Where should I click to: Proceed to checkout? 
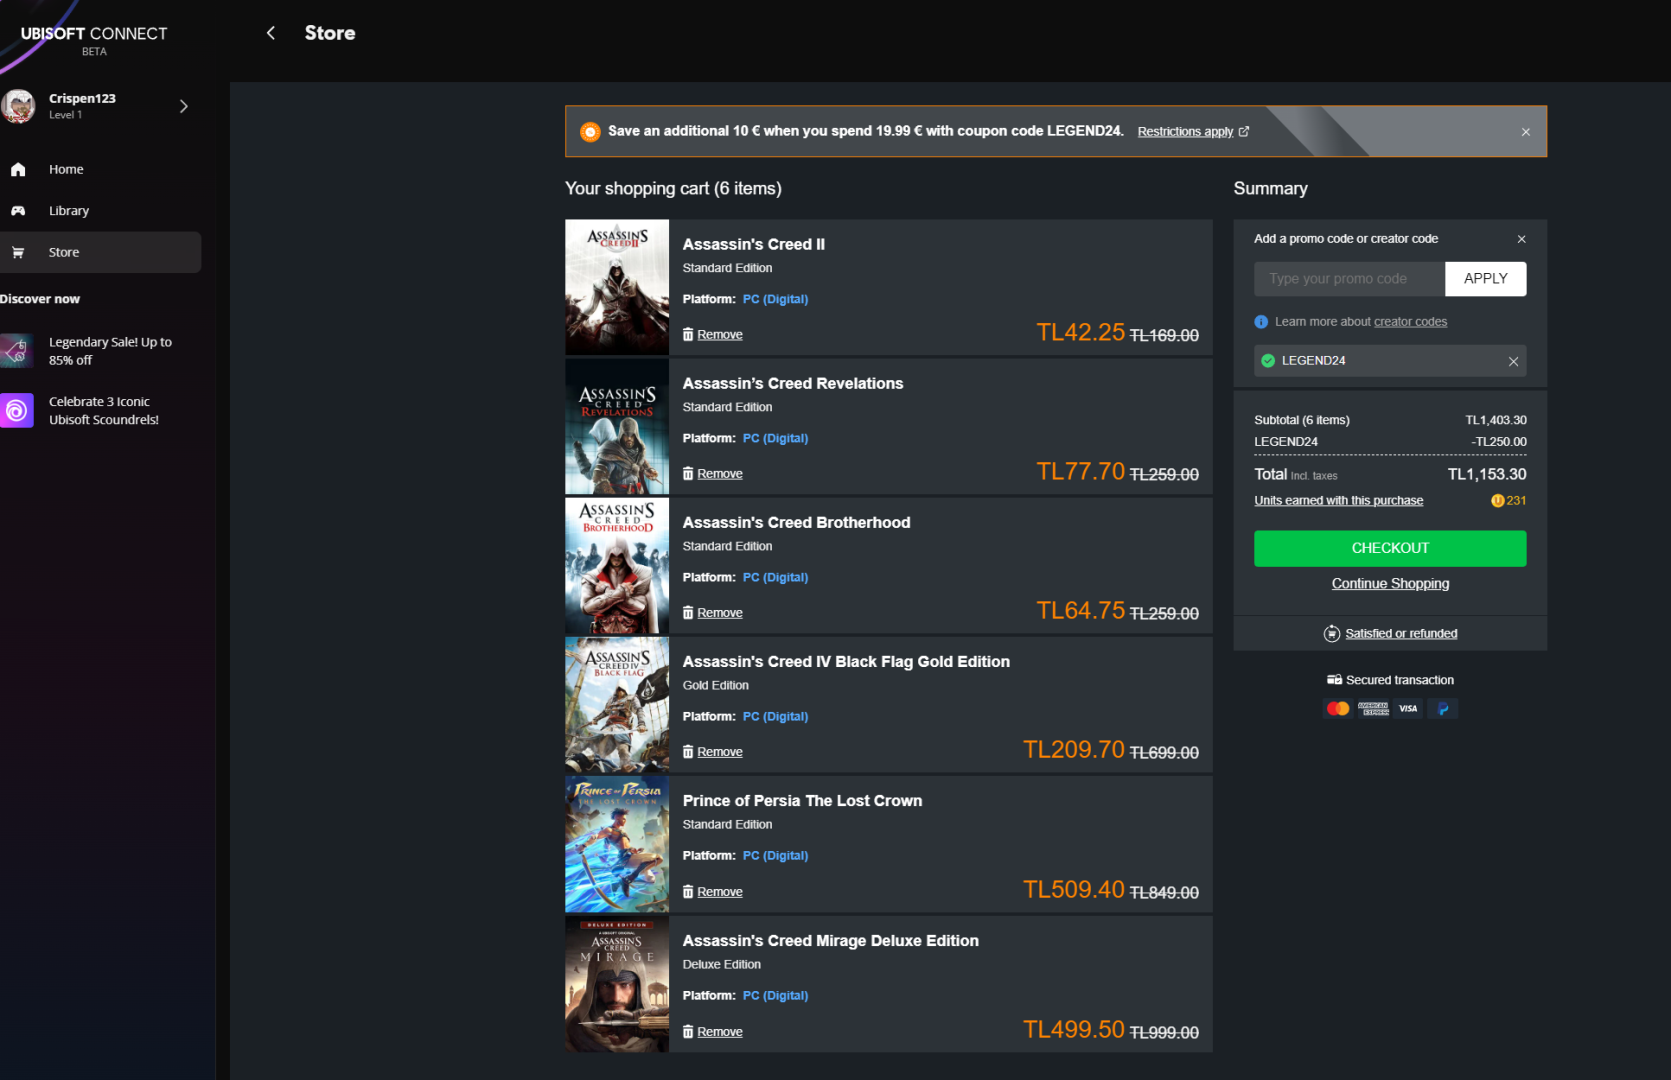point(1390,548)
